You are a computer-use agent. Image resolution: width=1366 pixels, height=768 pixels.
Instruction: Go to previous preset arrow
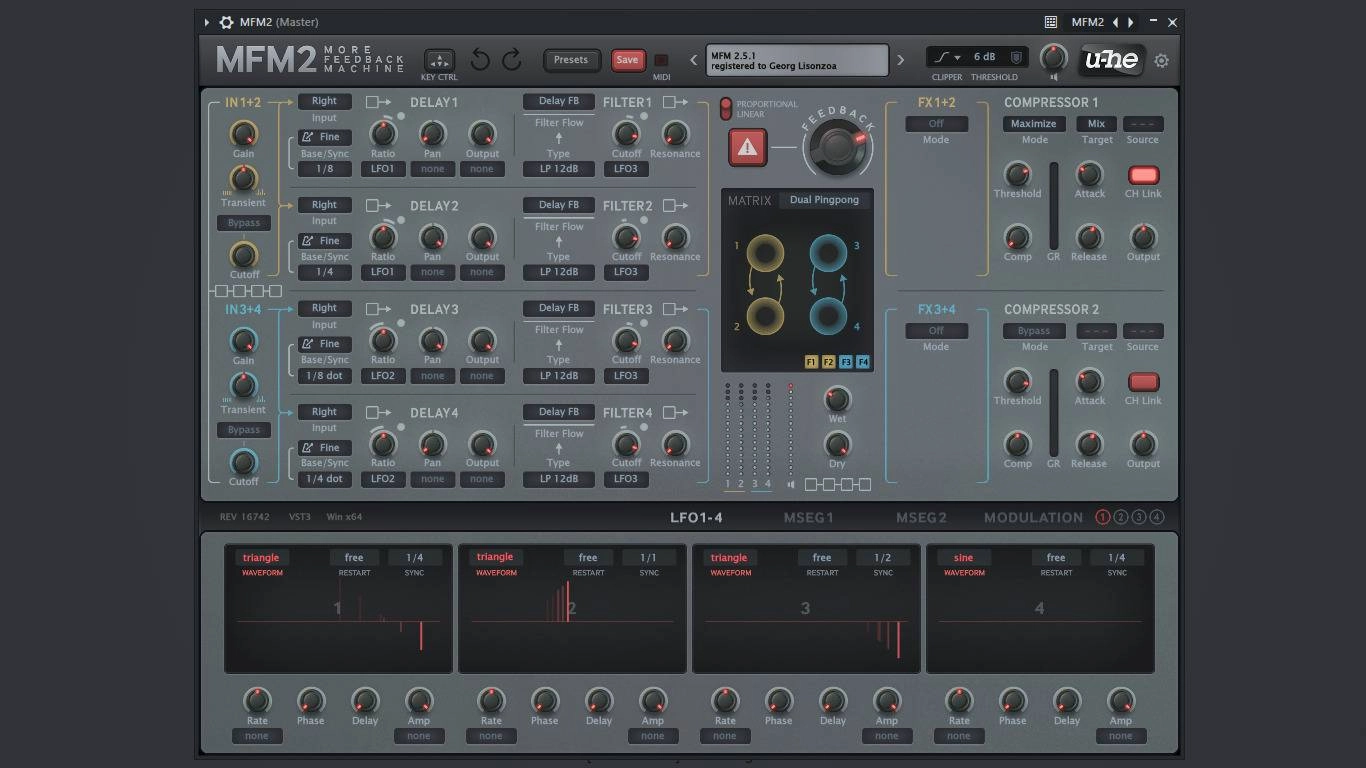pos(693,60)
